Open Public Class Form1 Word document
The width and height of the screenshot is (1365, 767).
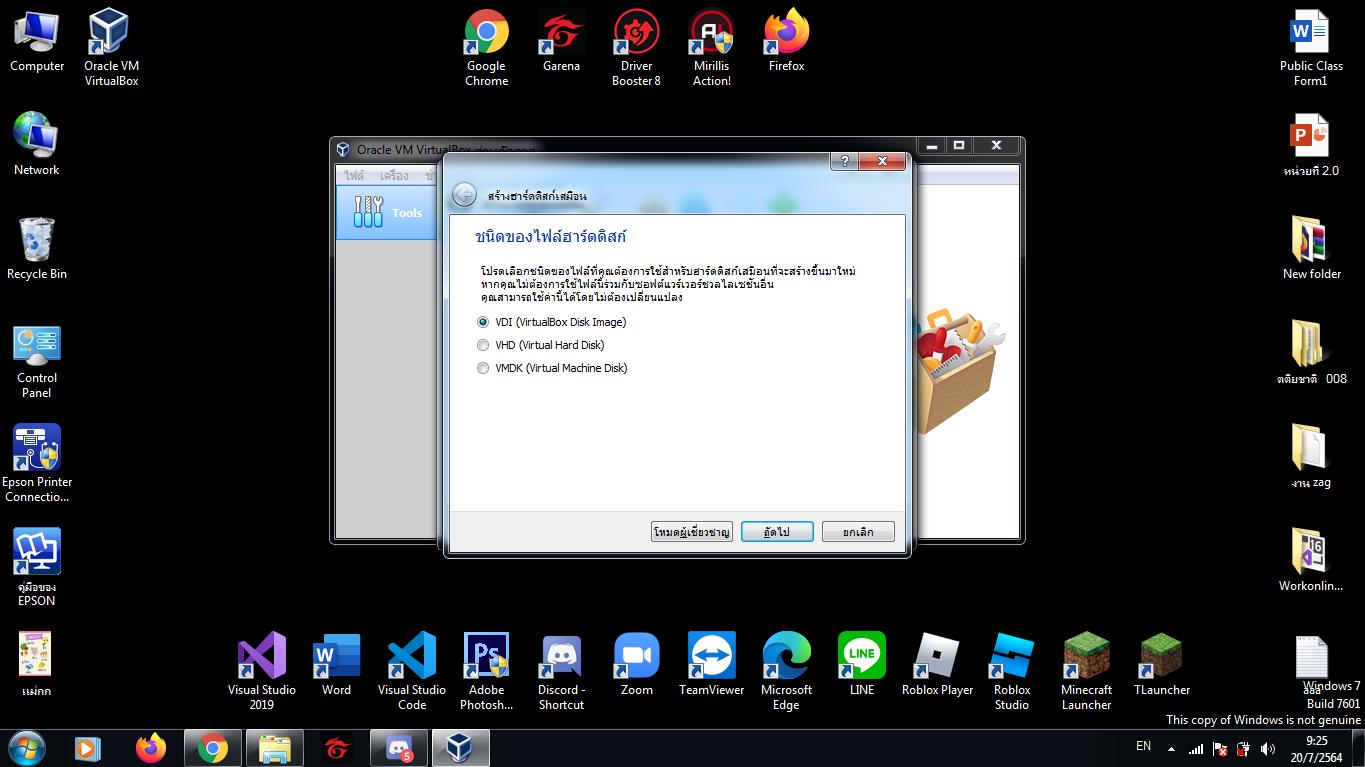click(x=1311, y=47)
